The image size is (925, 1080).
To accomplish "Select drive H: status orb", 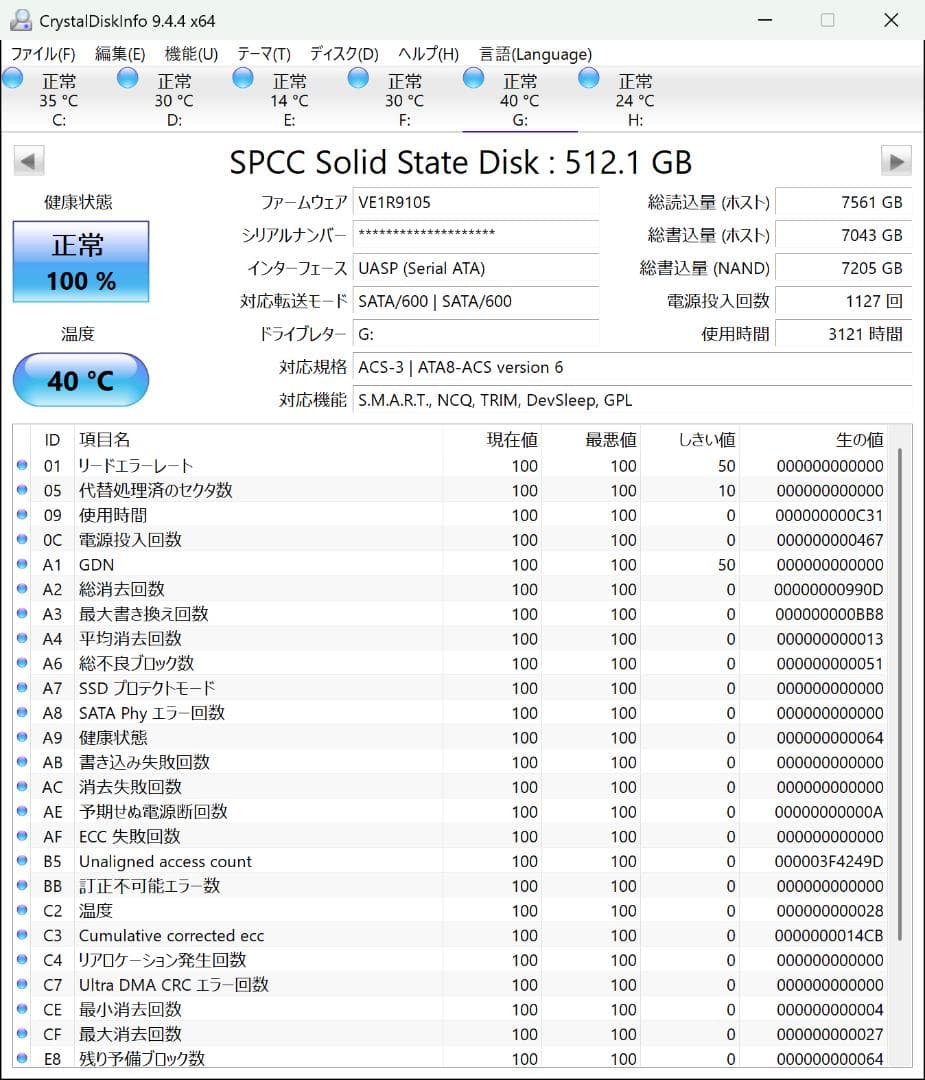I will pos(588,79).
